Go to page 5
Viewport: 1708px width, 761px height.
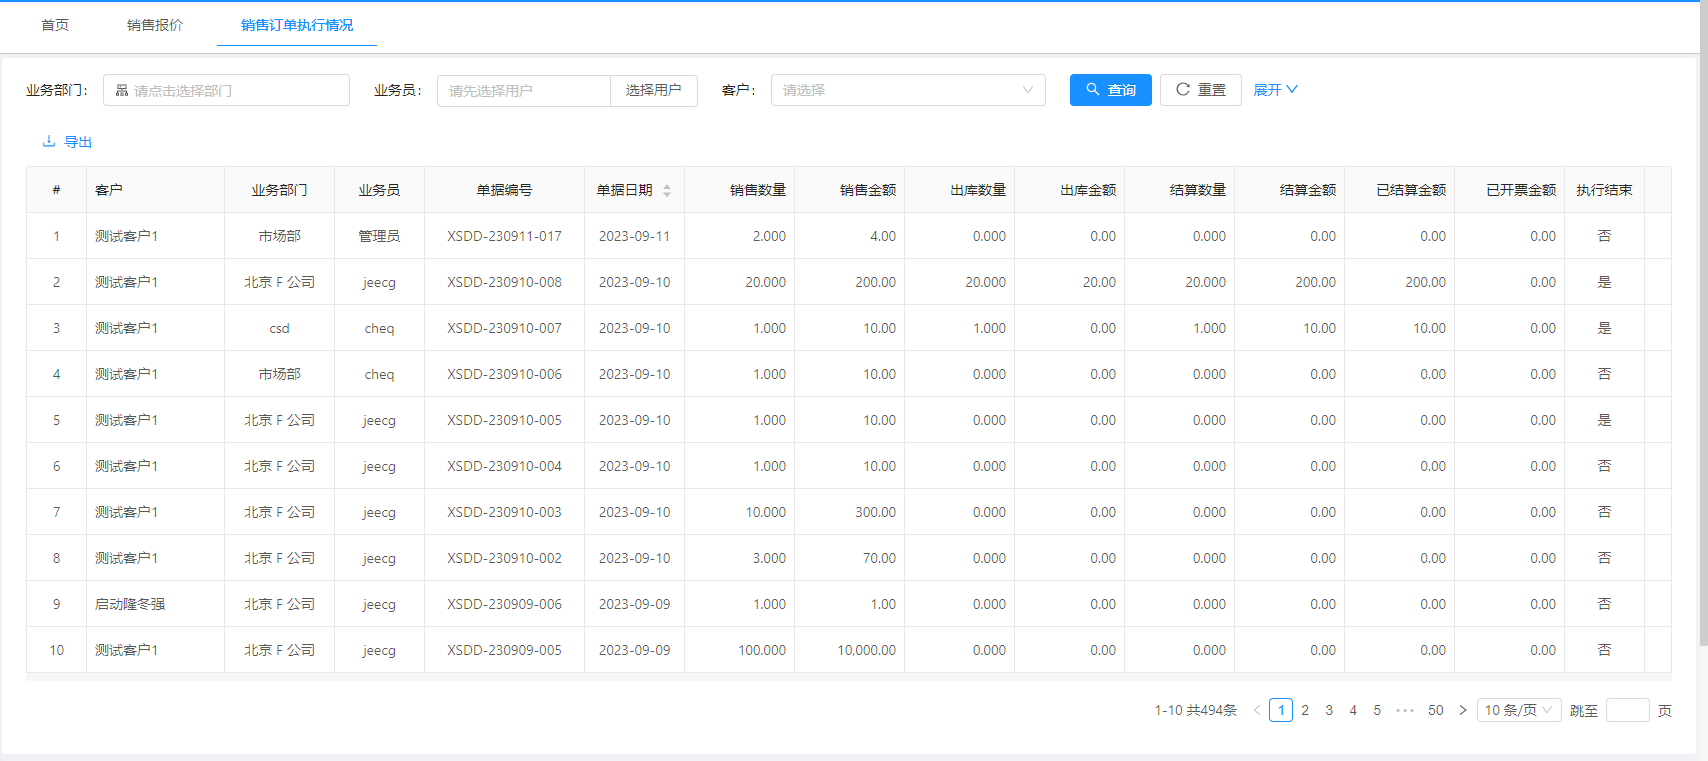[x=1377, y=710]
